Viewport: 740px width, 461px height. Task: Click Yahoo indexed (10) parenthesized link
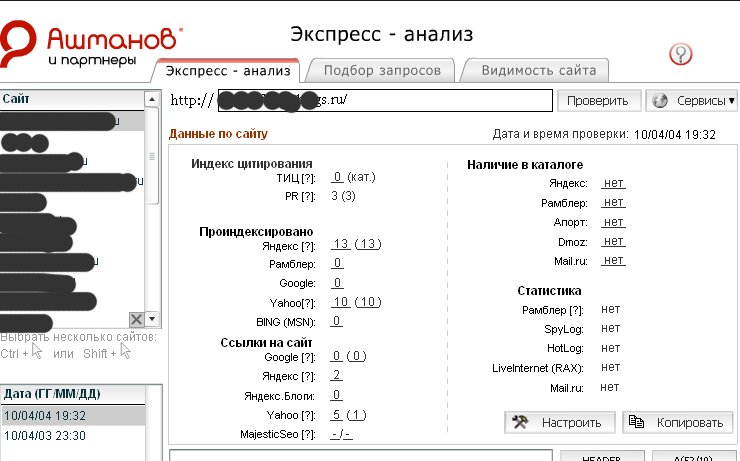pos(368,302)
